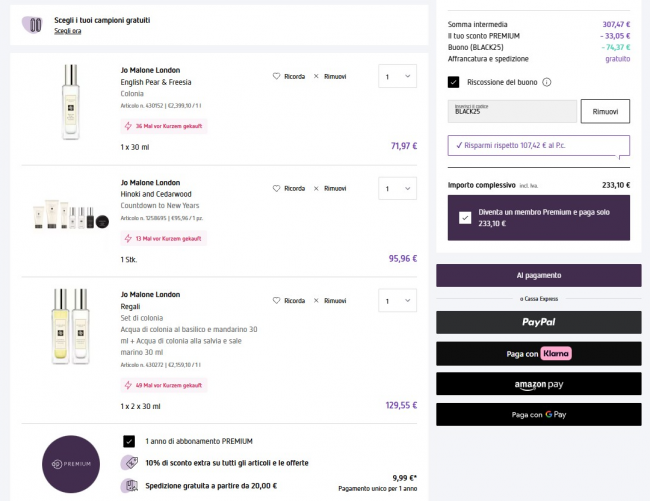Viewport: 650px width, 501px height.
Task: Open quantity dropdown for Hinoki and Cedarwood
Action: coord(397,188)
